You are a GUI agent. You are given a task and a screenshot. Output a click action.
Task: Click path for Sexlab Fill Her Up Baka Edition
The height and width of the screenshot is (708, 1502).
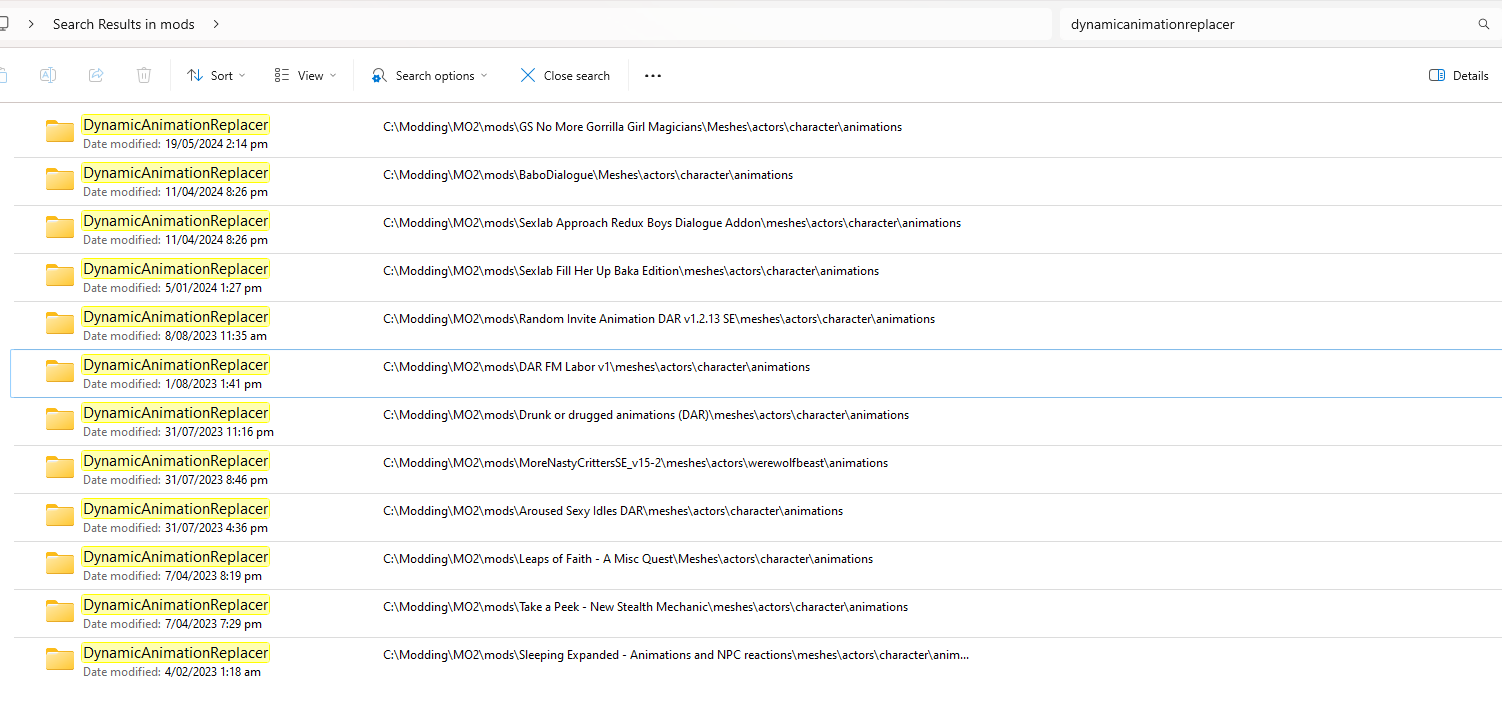(631, 271)
